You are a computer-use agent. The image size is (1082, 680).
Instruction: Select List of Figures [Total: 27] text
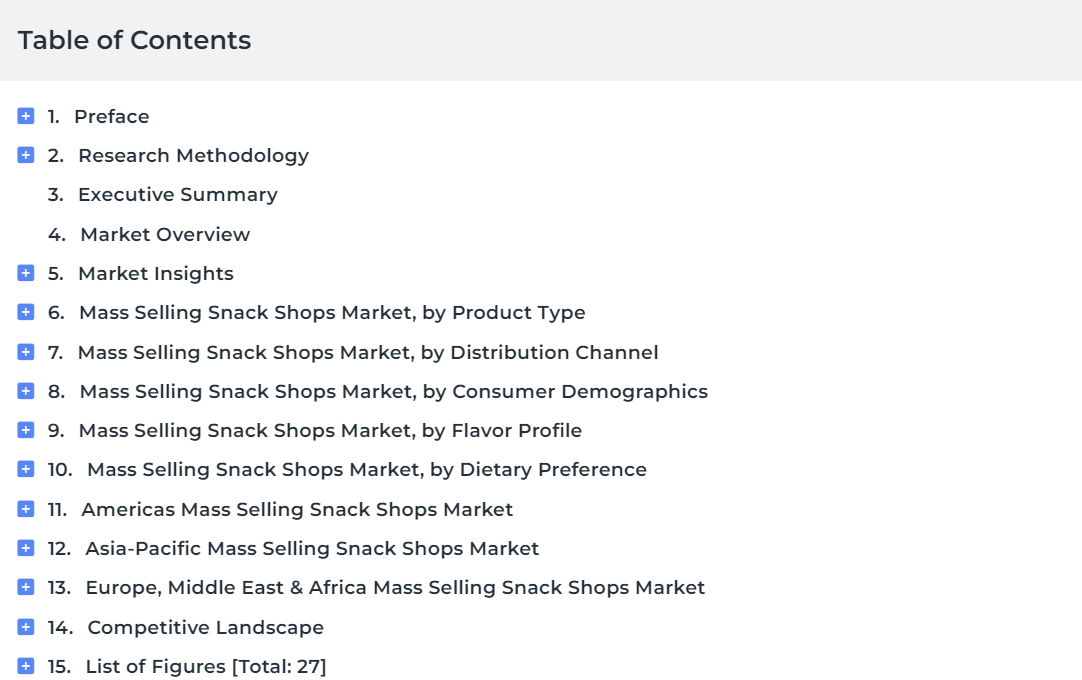(206, 667)
